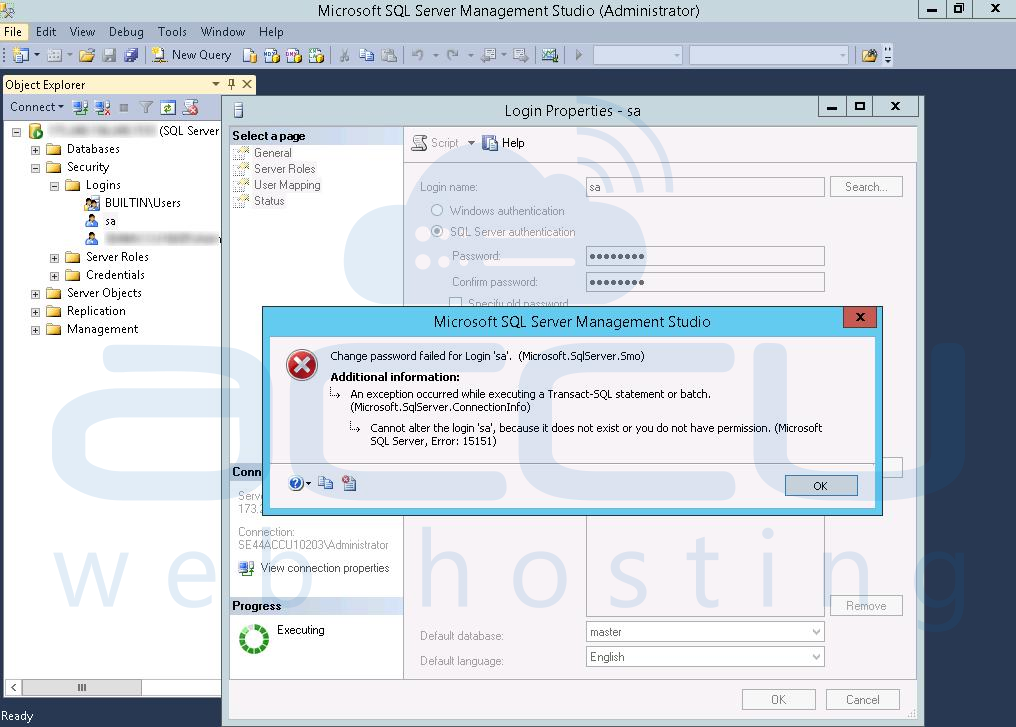This screenshot has height=727, width=1016.
Task: Click the Copy toolbar icon
Action: (x=367, y=56)
